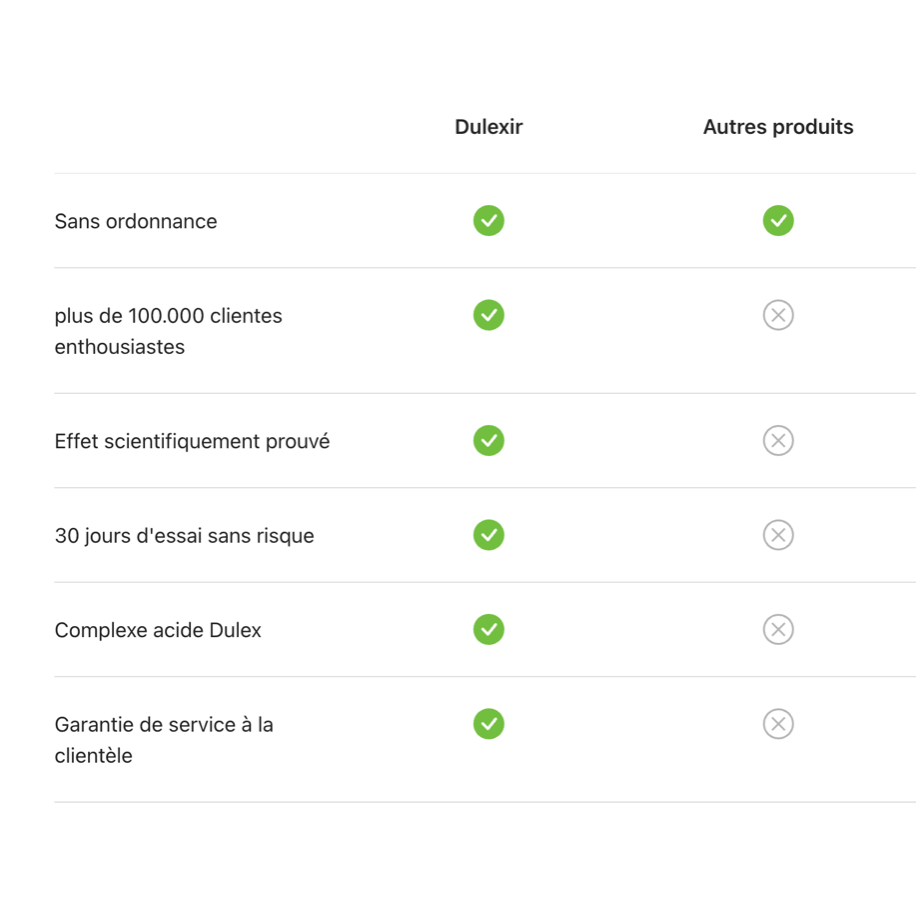Viewport: 916px width, 918px height.
Task: Click Autres produits cross for Complexe acide Dulex
Action: pyautogui.click(x=778, y=629)
